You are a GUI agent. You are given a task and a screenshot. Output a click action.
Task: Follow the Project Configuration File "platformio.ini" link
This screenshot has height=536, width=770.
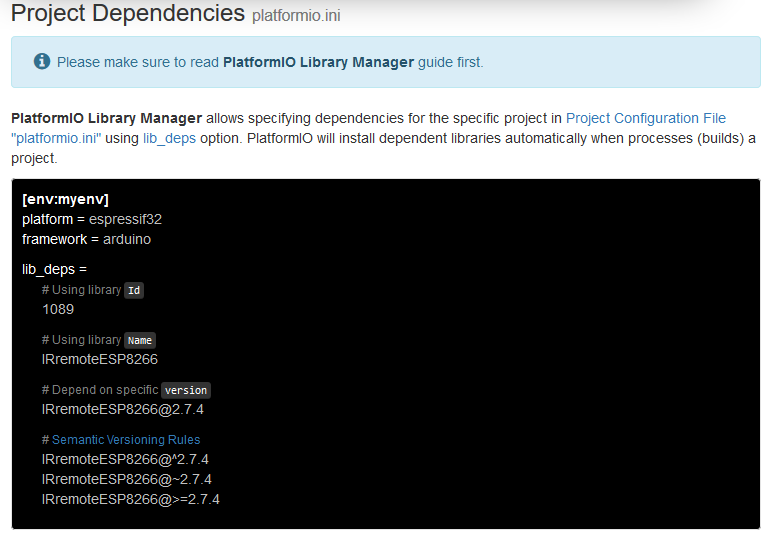(x=645, y=118)
